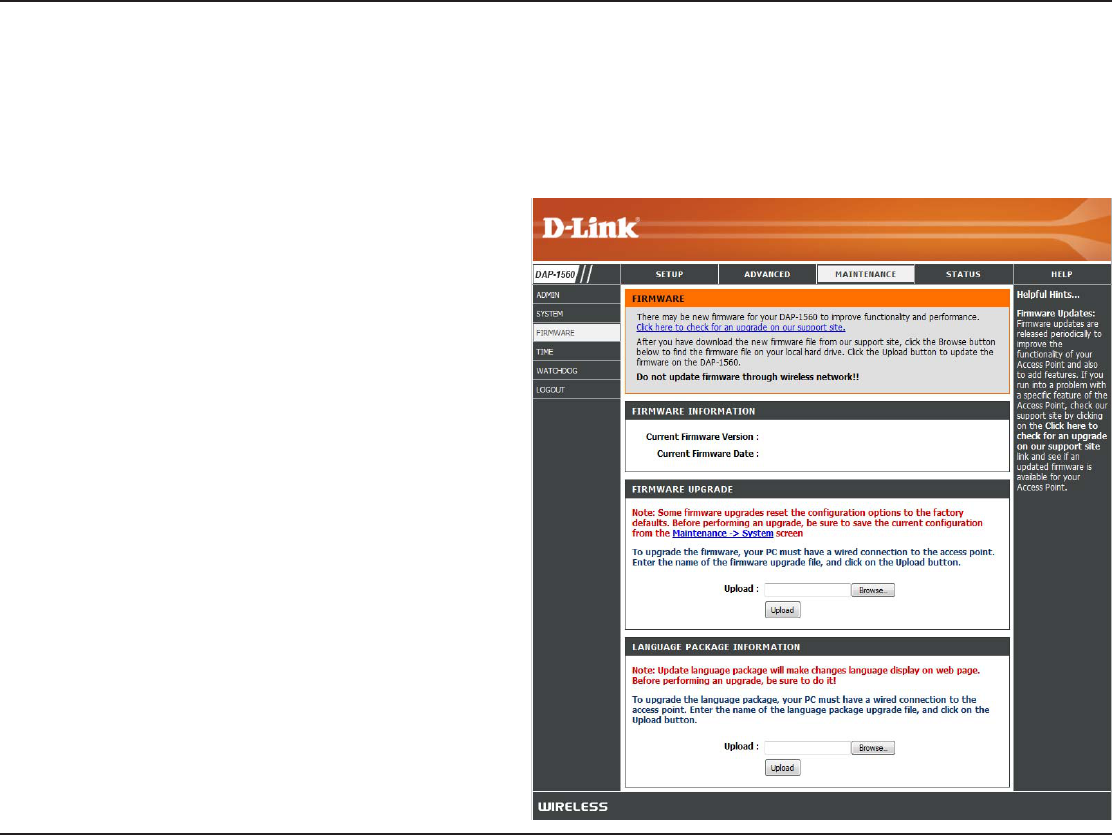Go to Admin in sidebar
This screenshot has height=835, width=1112.
[576, 294]
